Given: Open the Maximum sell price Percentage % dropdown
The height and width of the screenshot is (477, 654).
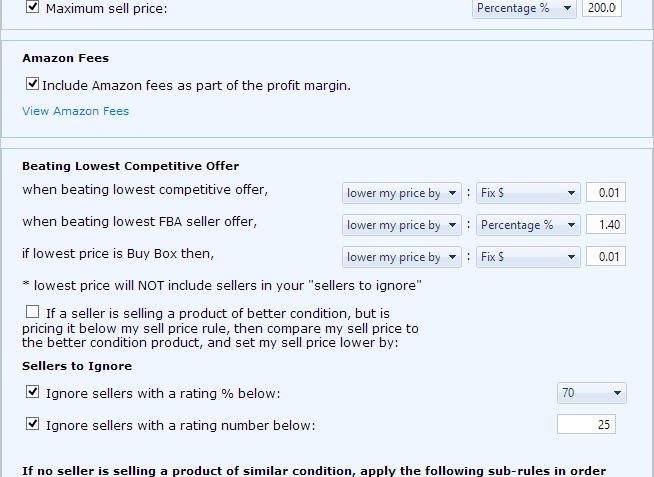Looking at the screenshot, I should point(524,8).
